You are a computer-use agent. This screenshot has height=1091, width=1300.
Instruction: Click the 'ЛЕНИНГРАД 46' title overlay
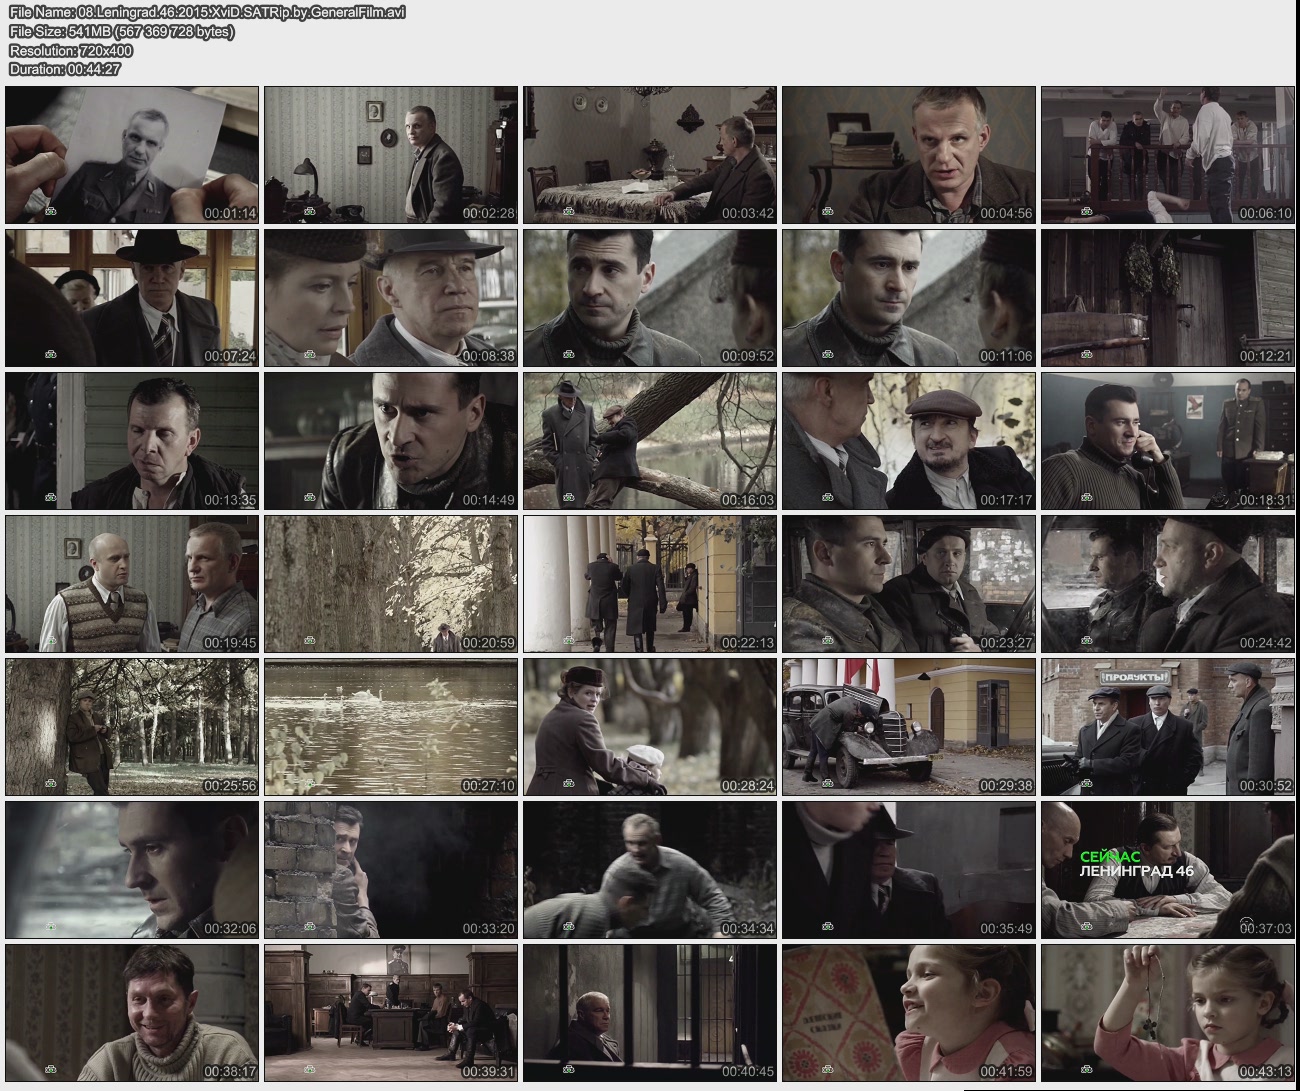1136,871
